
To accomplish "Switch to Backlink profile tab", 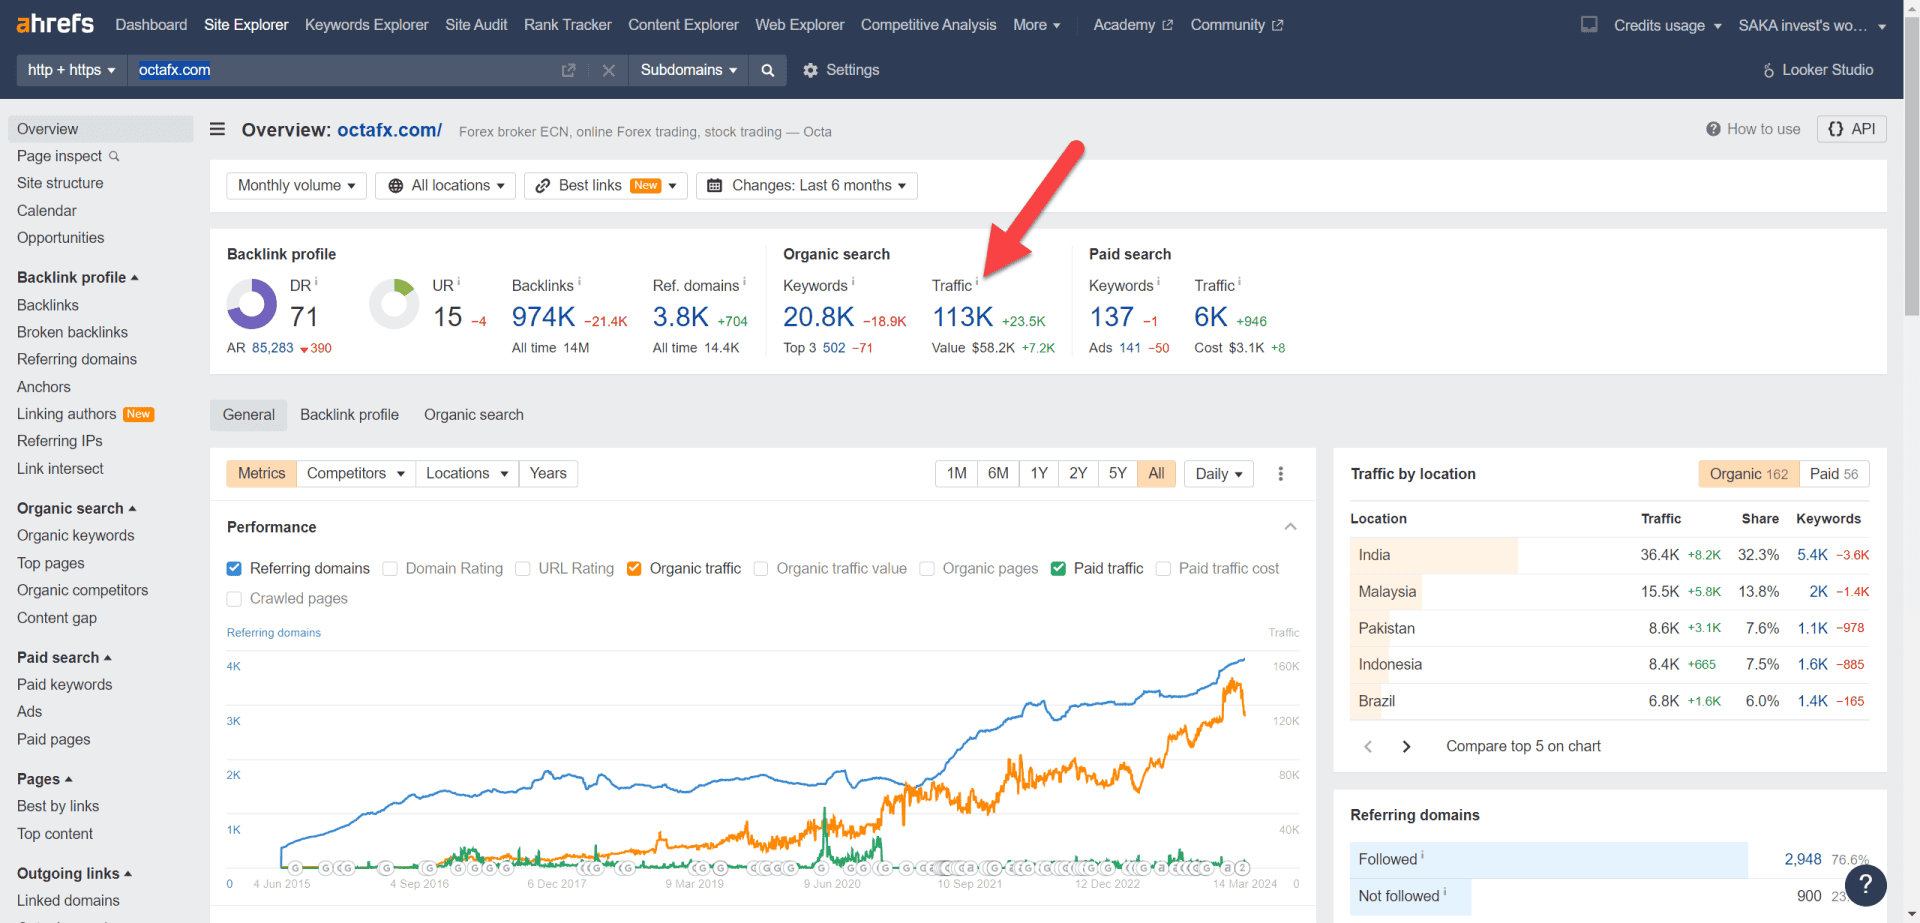I will pyautogui.click(x=349, y=415).
